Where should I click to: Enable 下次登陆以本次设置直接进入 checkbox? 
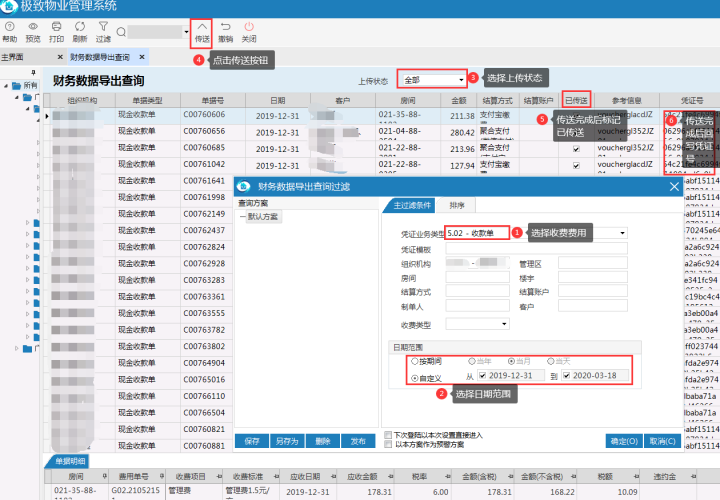coord(388,435)
